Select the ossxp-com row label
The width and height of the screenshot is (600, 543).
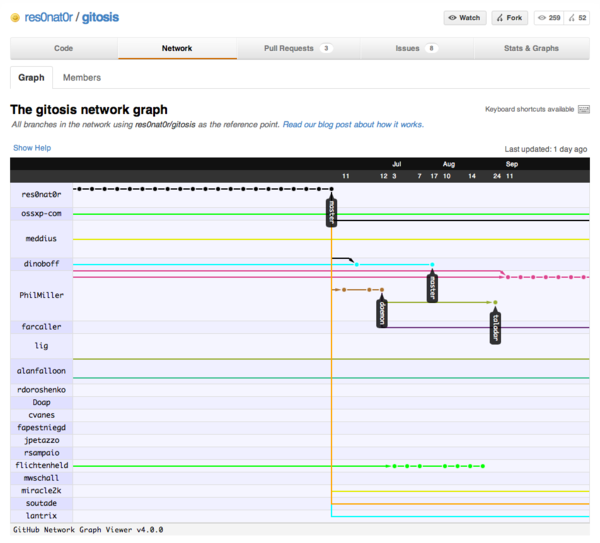click(41, 214)
